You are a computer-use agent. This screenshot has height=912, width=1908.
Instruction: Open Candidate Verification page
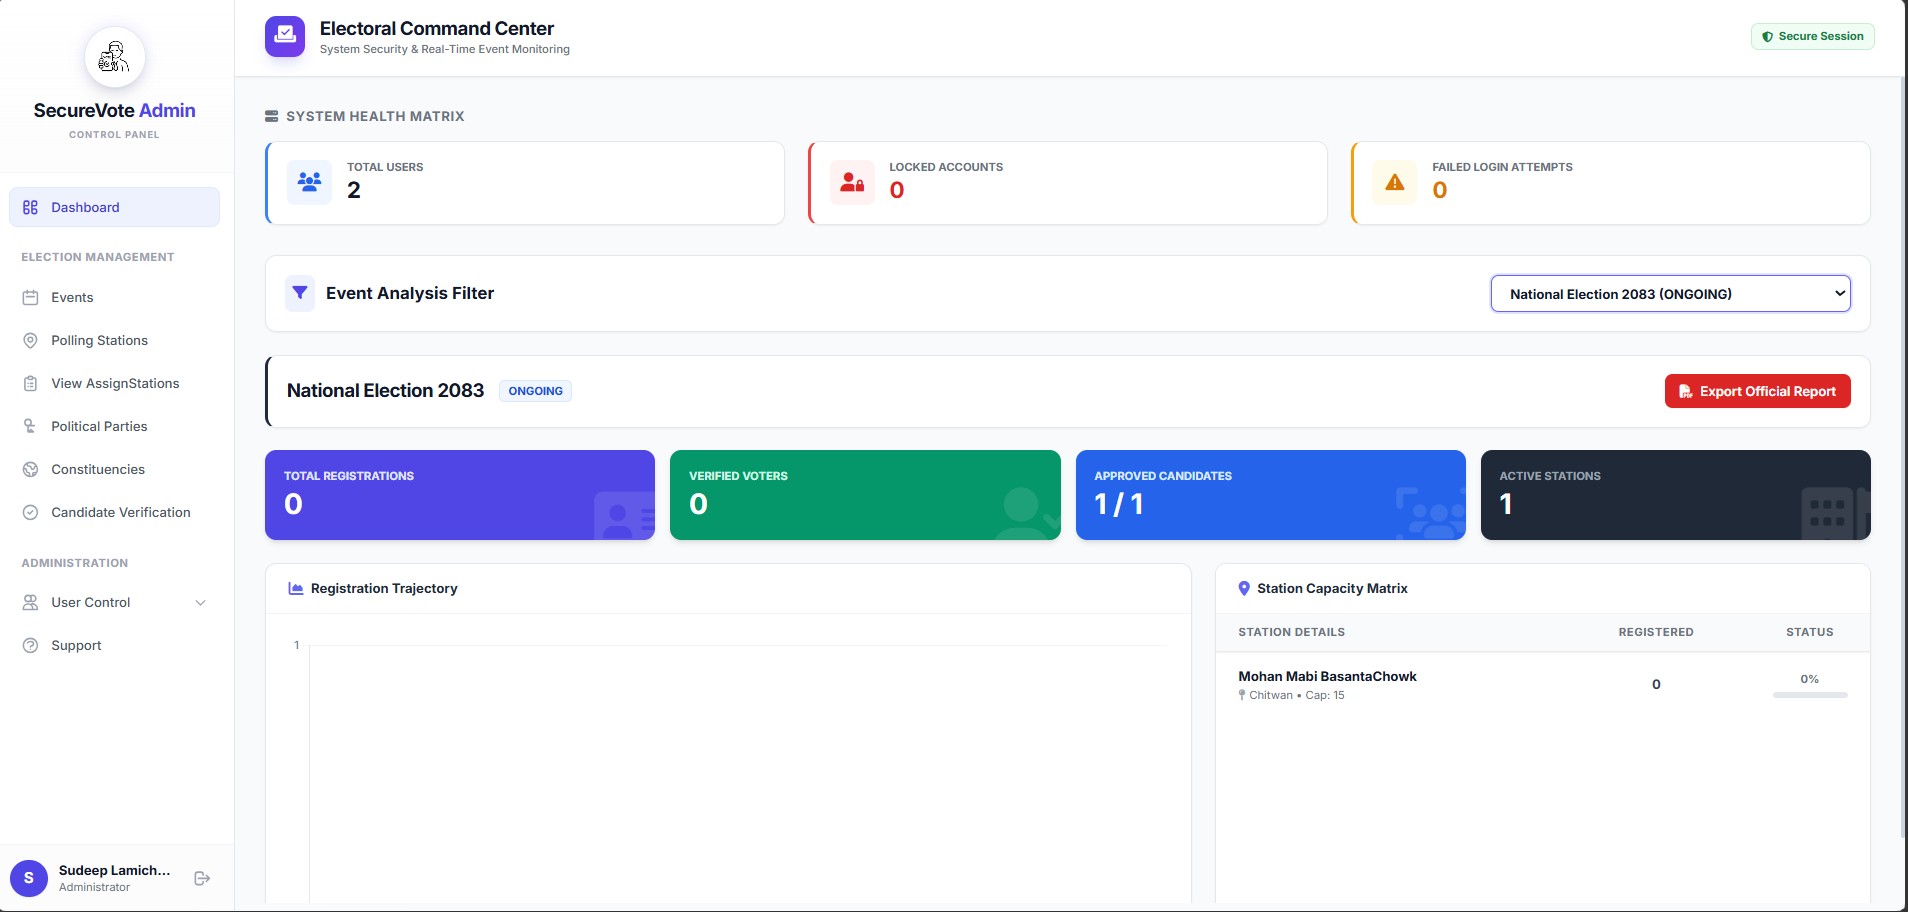click(x=120, y=512)
